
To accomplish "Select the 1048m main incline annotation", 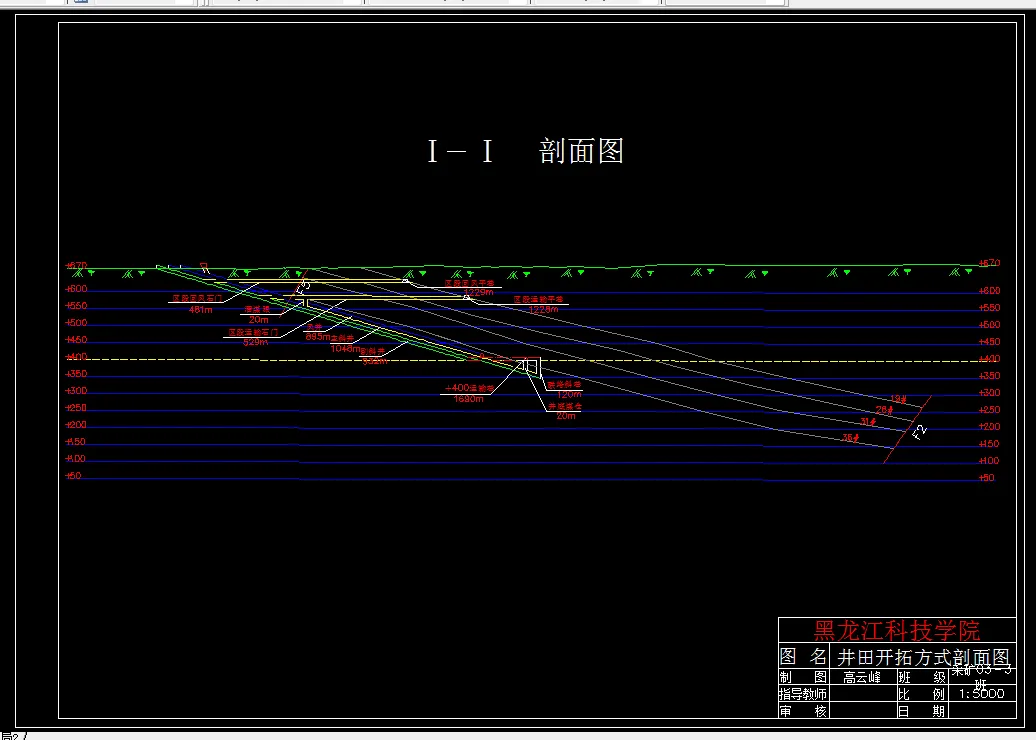I will click(x=346, y=349).
